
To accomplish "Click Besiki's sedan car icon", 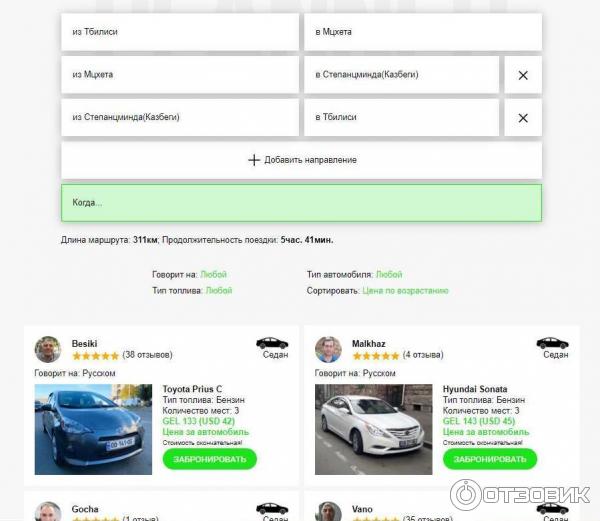I will 272,343.
